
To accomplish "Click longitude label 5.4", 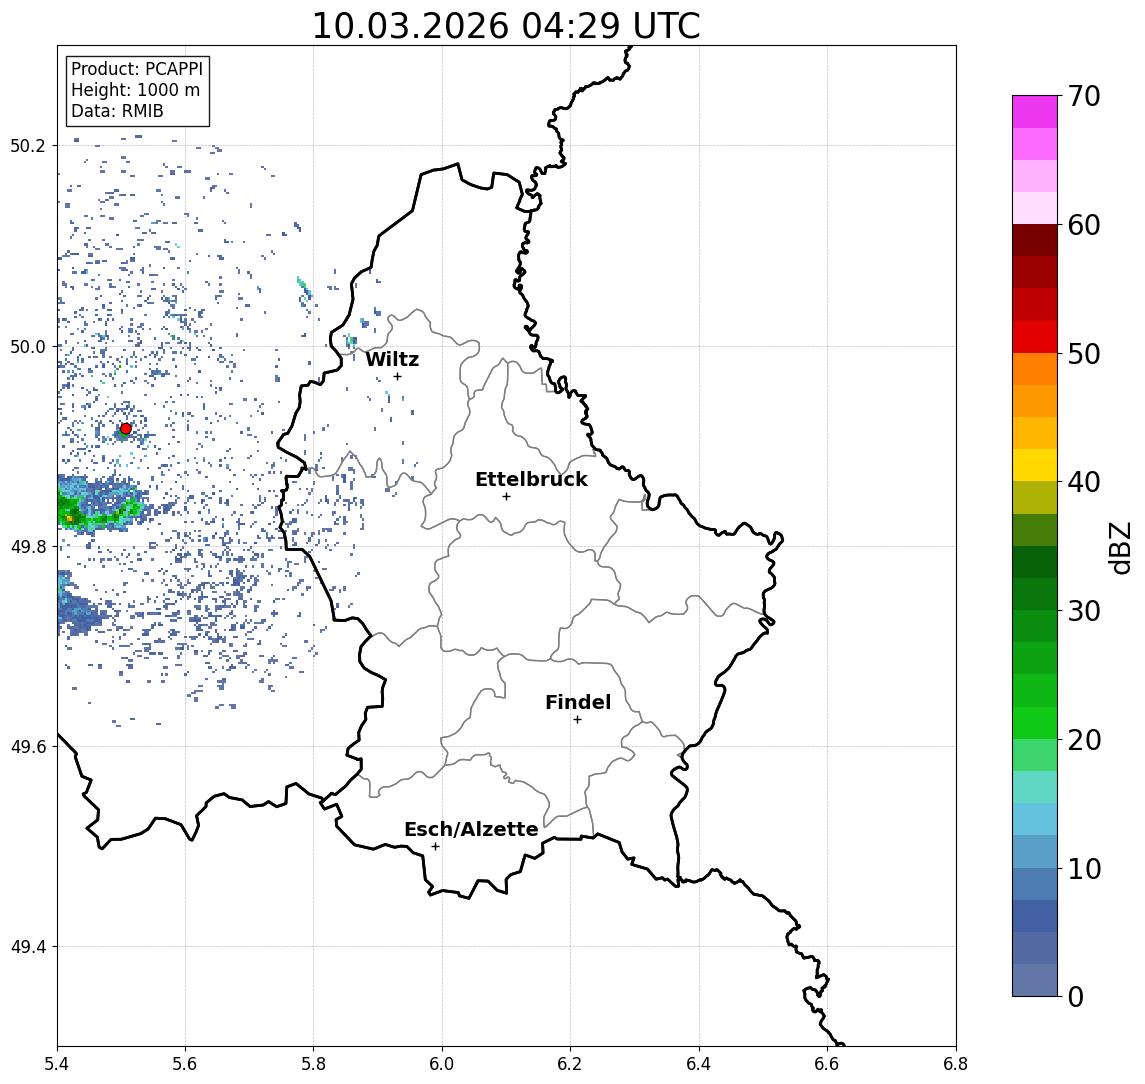I will click(57, 1064).
